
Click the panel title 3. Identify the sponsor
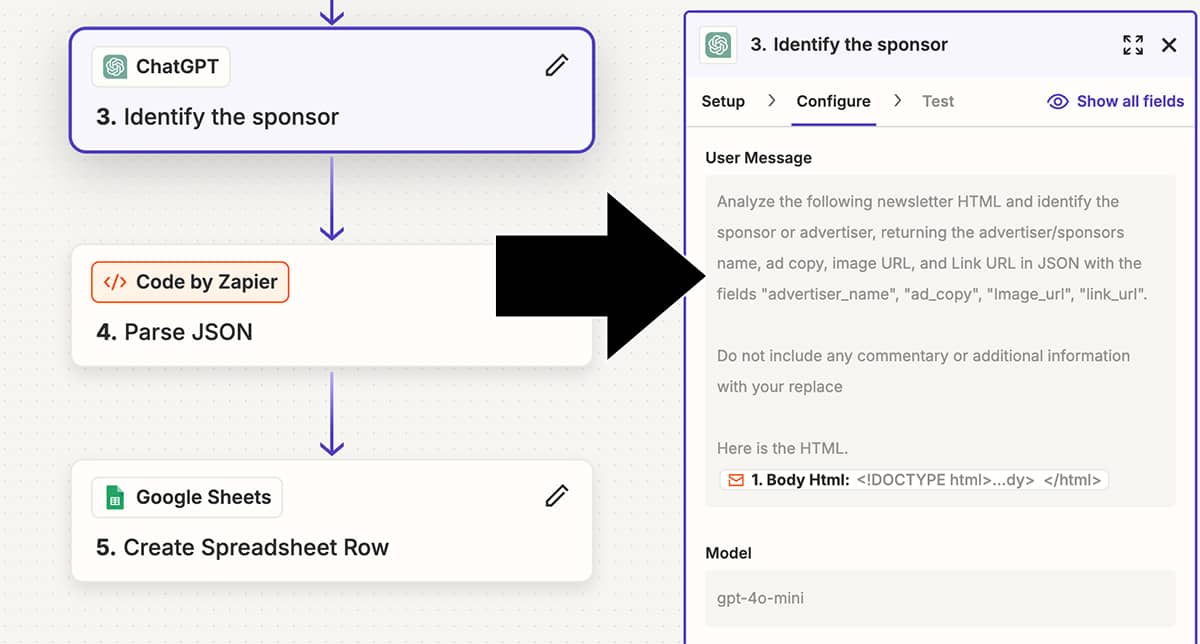click(x=848, y=45)
